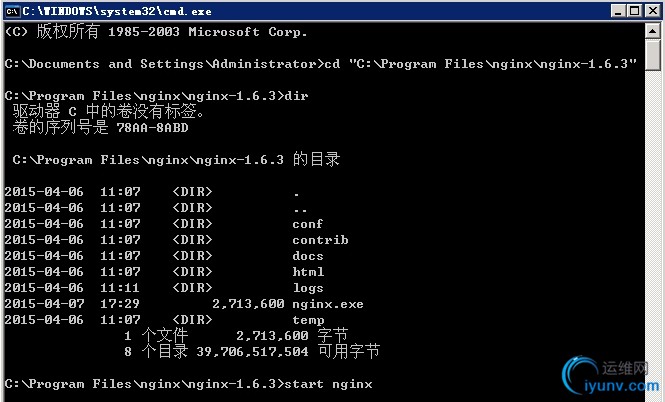
Task: Click the 39,706,517,504 free bytes value
Action: [252, 352]
